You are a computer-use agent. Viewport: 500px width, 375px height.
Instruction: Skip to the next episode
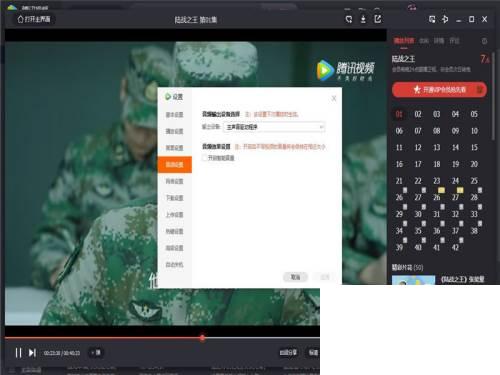32,353
